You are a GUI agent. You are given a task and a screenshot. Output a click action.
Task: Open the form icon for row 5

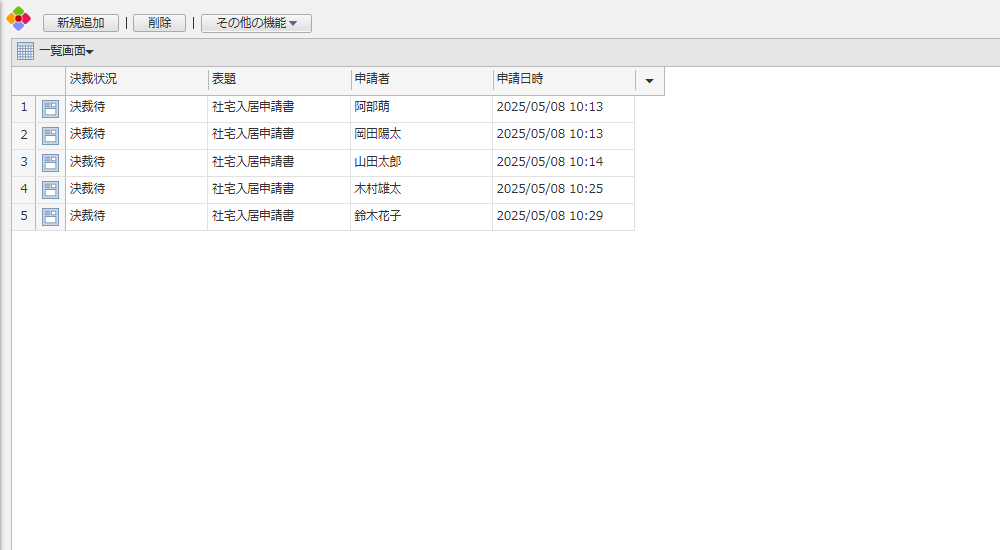click(50, 216)
